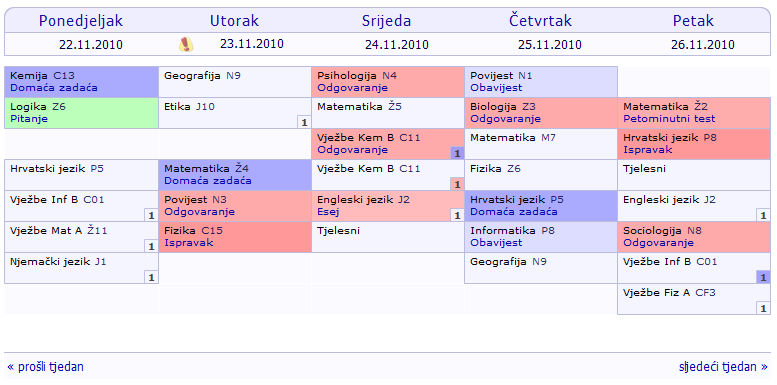
Task: Open Pitanje under Logika Z6
Action: pos(29,119)
